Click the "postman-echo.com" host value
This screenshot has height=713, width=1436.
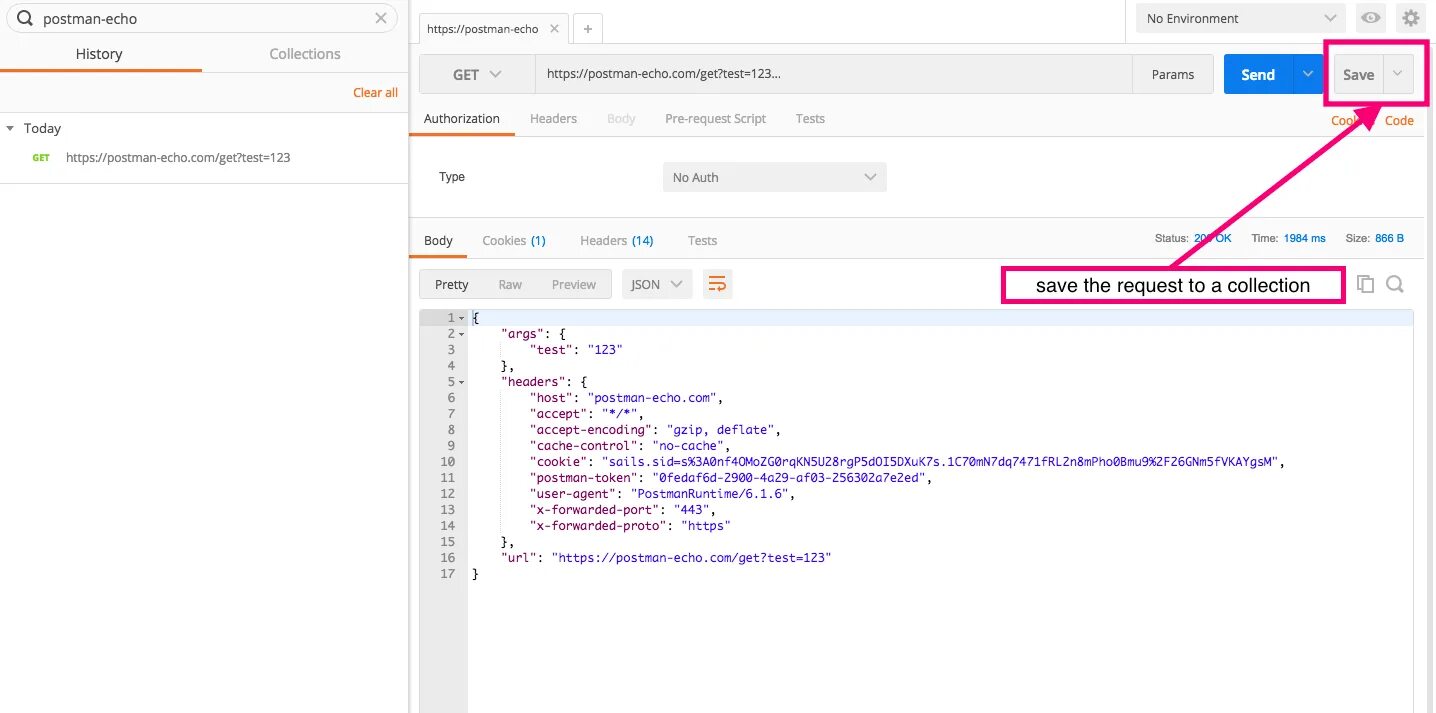[x=654, y=398]
